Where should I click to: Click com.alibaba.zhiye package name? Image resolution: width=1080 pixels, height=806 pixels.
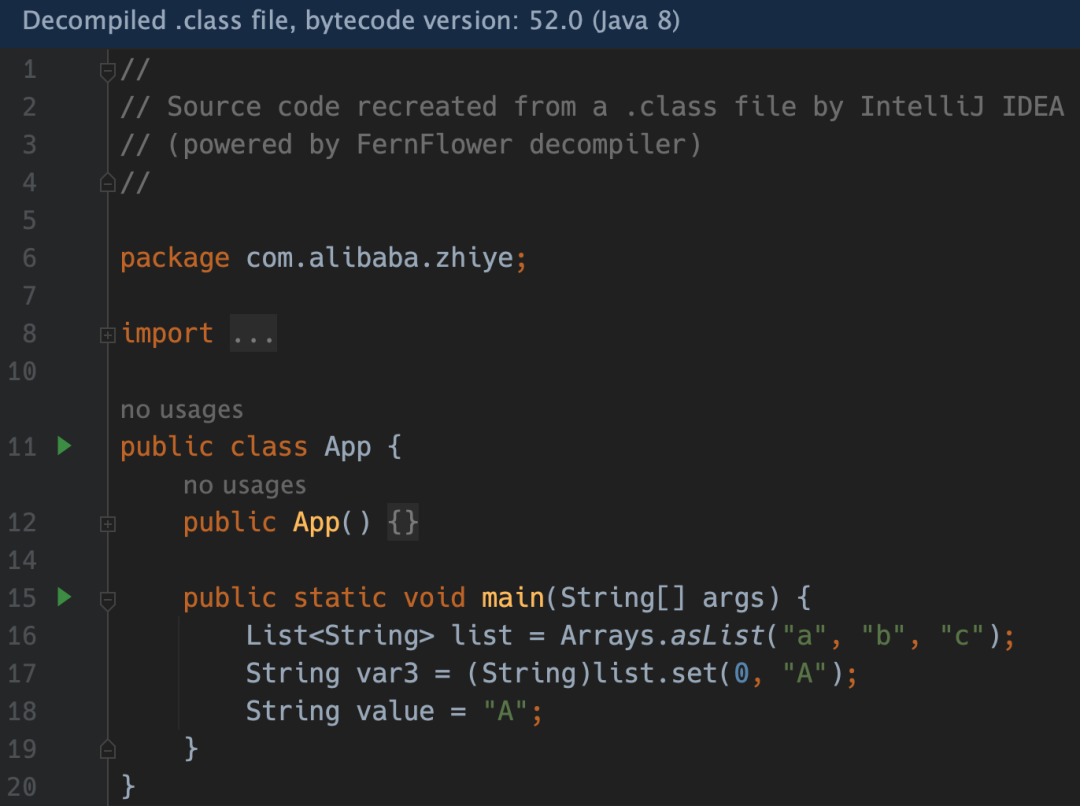[380, 258]
